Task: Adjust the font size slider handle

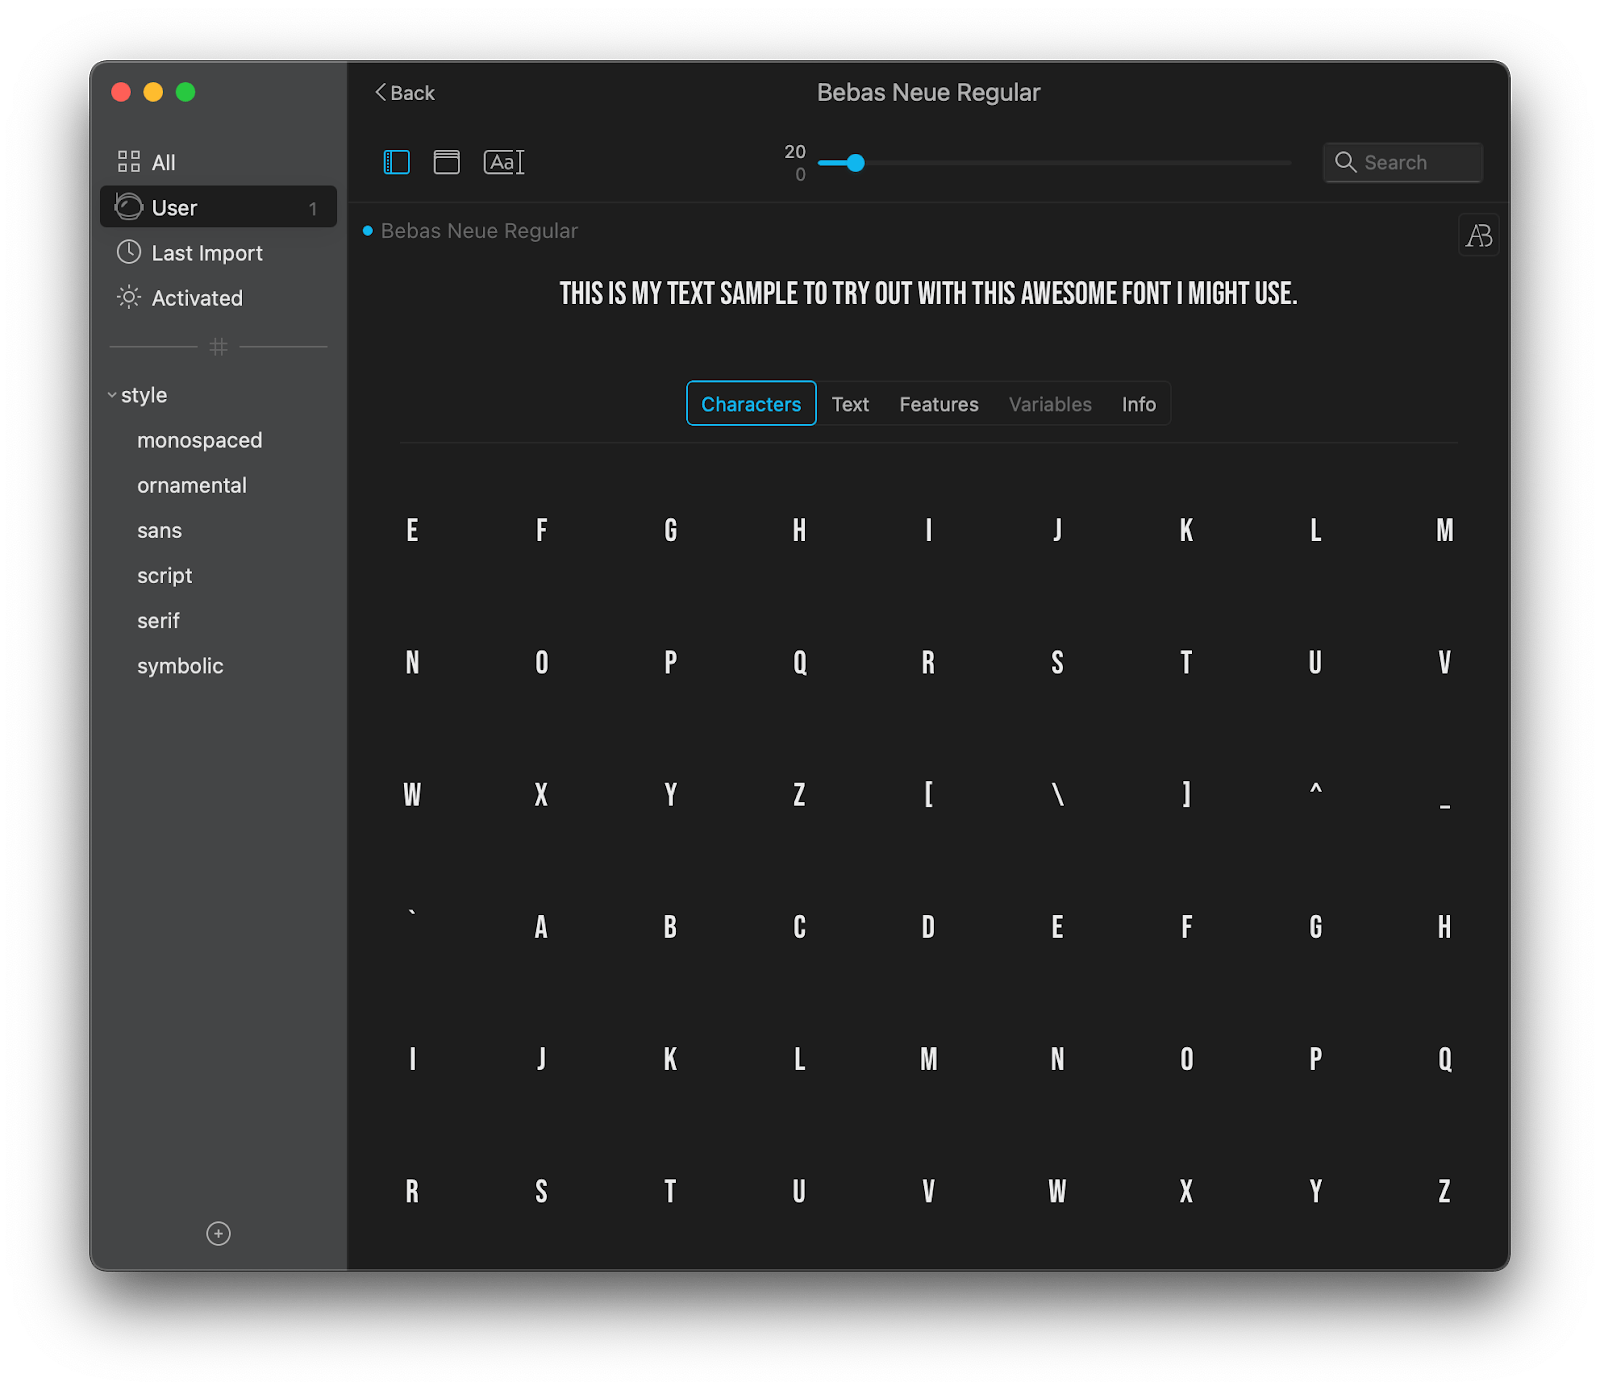Action: 855,163
